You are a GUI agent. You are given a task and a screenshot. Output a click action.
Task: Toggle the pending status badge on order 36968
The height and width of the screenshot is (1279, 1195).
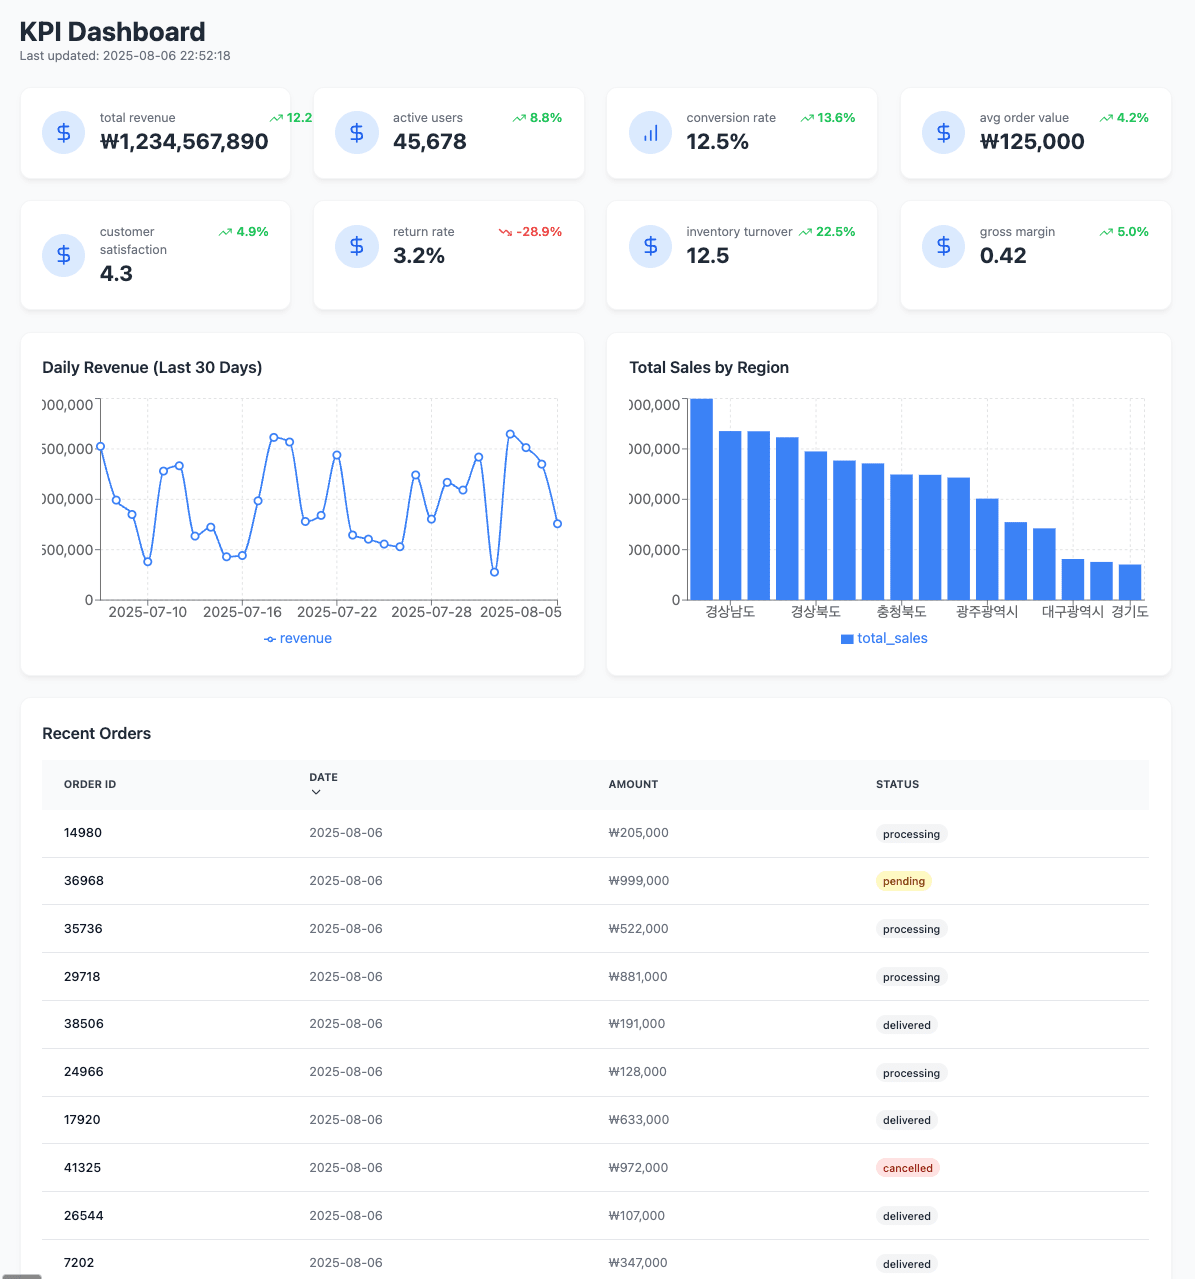pos(903,881)
